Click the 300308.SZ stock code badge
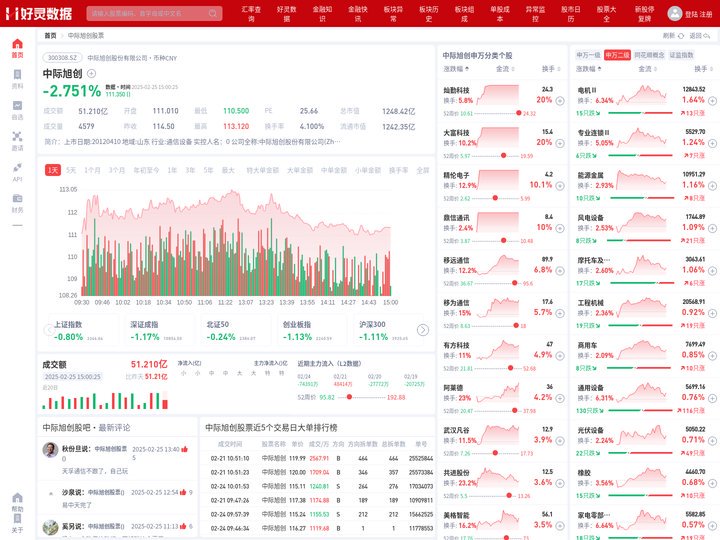 point(62,58)
